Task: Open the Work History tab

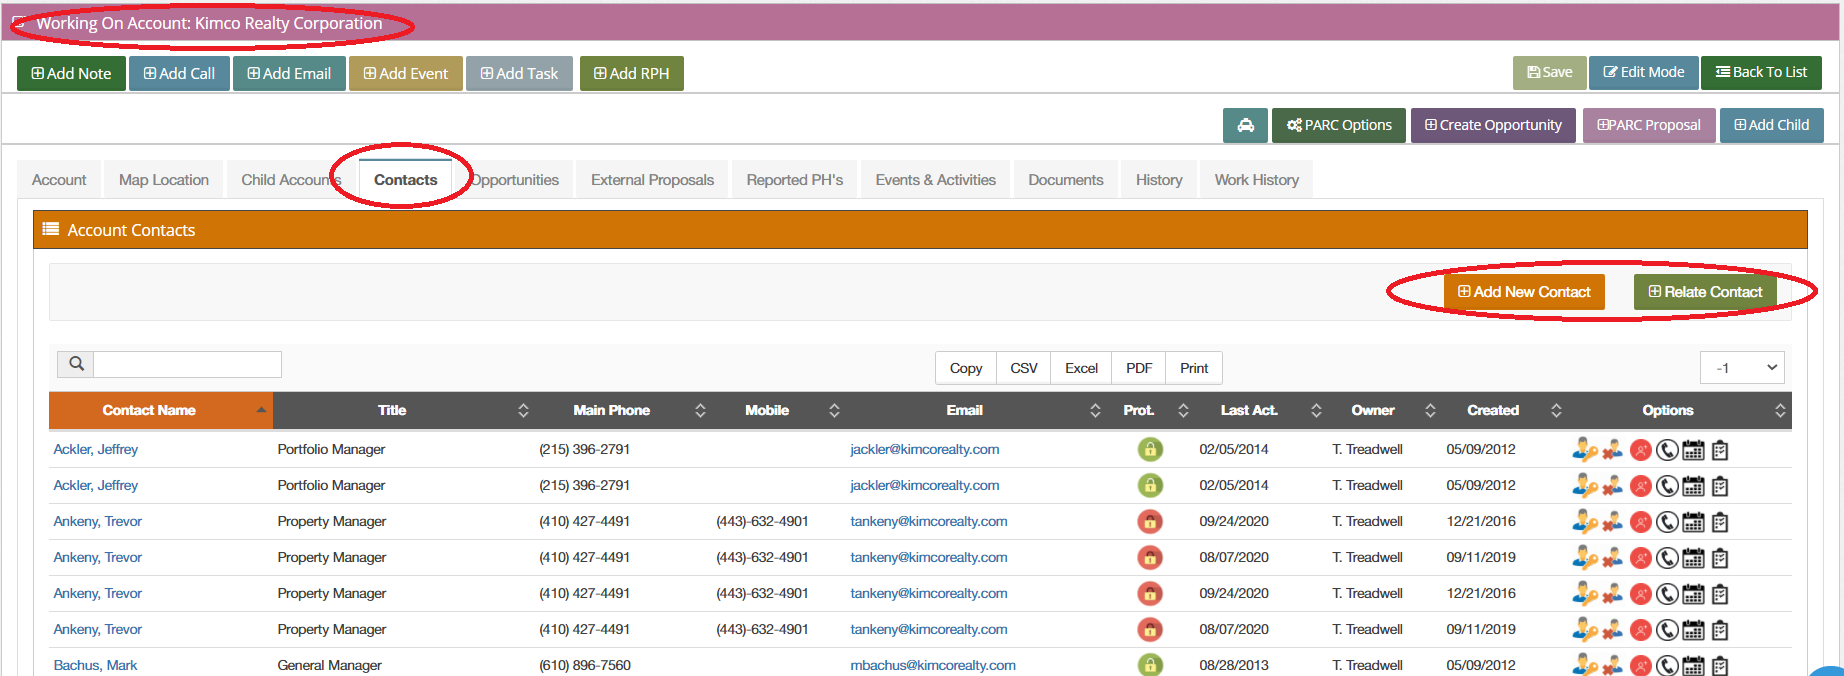Action: (x=1257, y=180)
